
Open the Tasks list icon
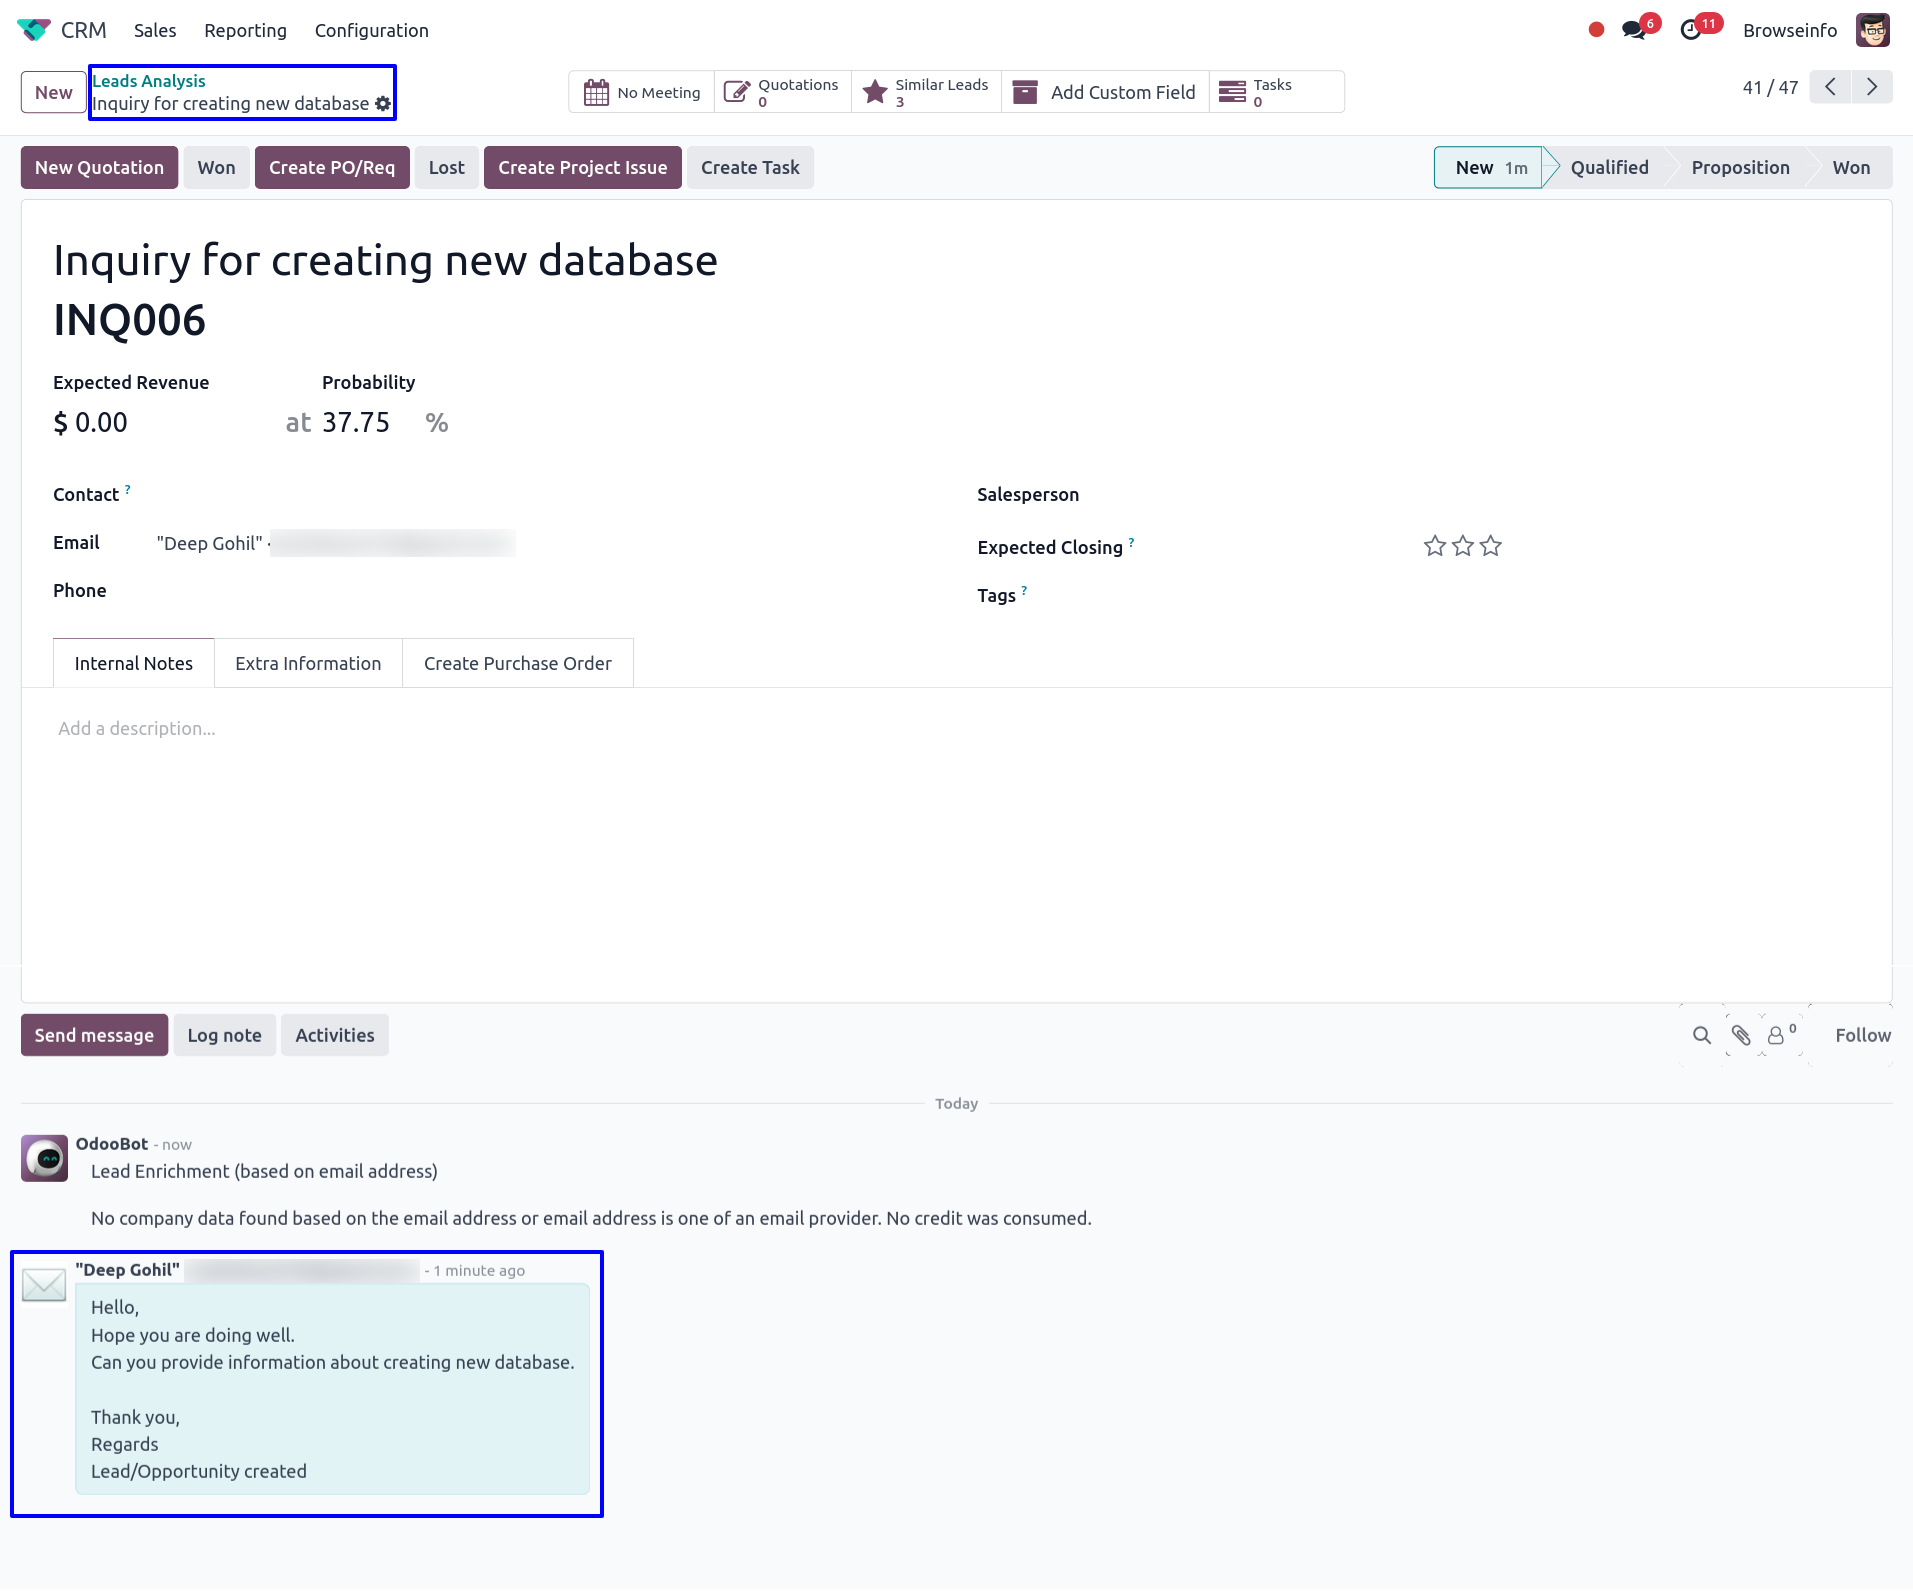point(1233,92)
